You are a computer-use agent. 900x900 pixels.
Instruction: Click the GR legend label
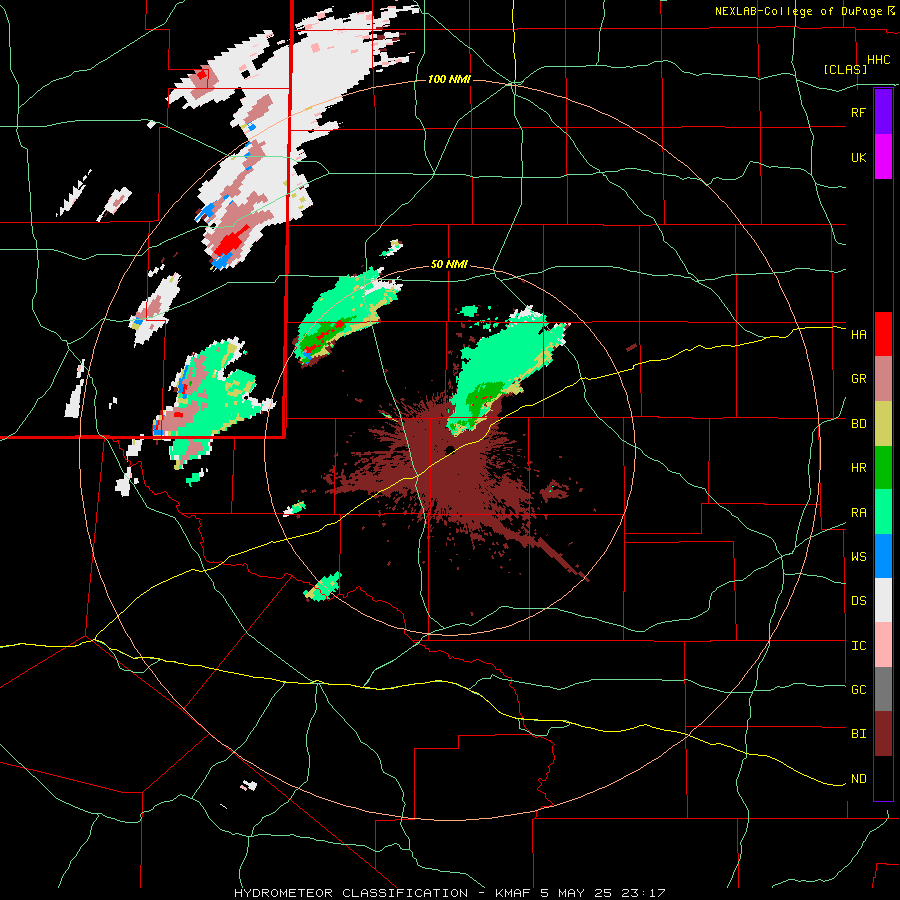(858, 379)
